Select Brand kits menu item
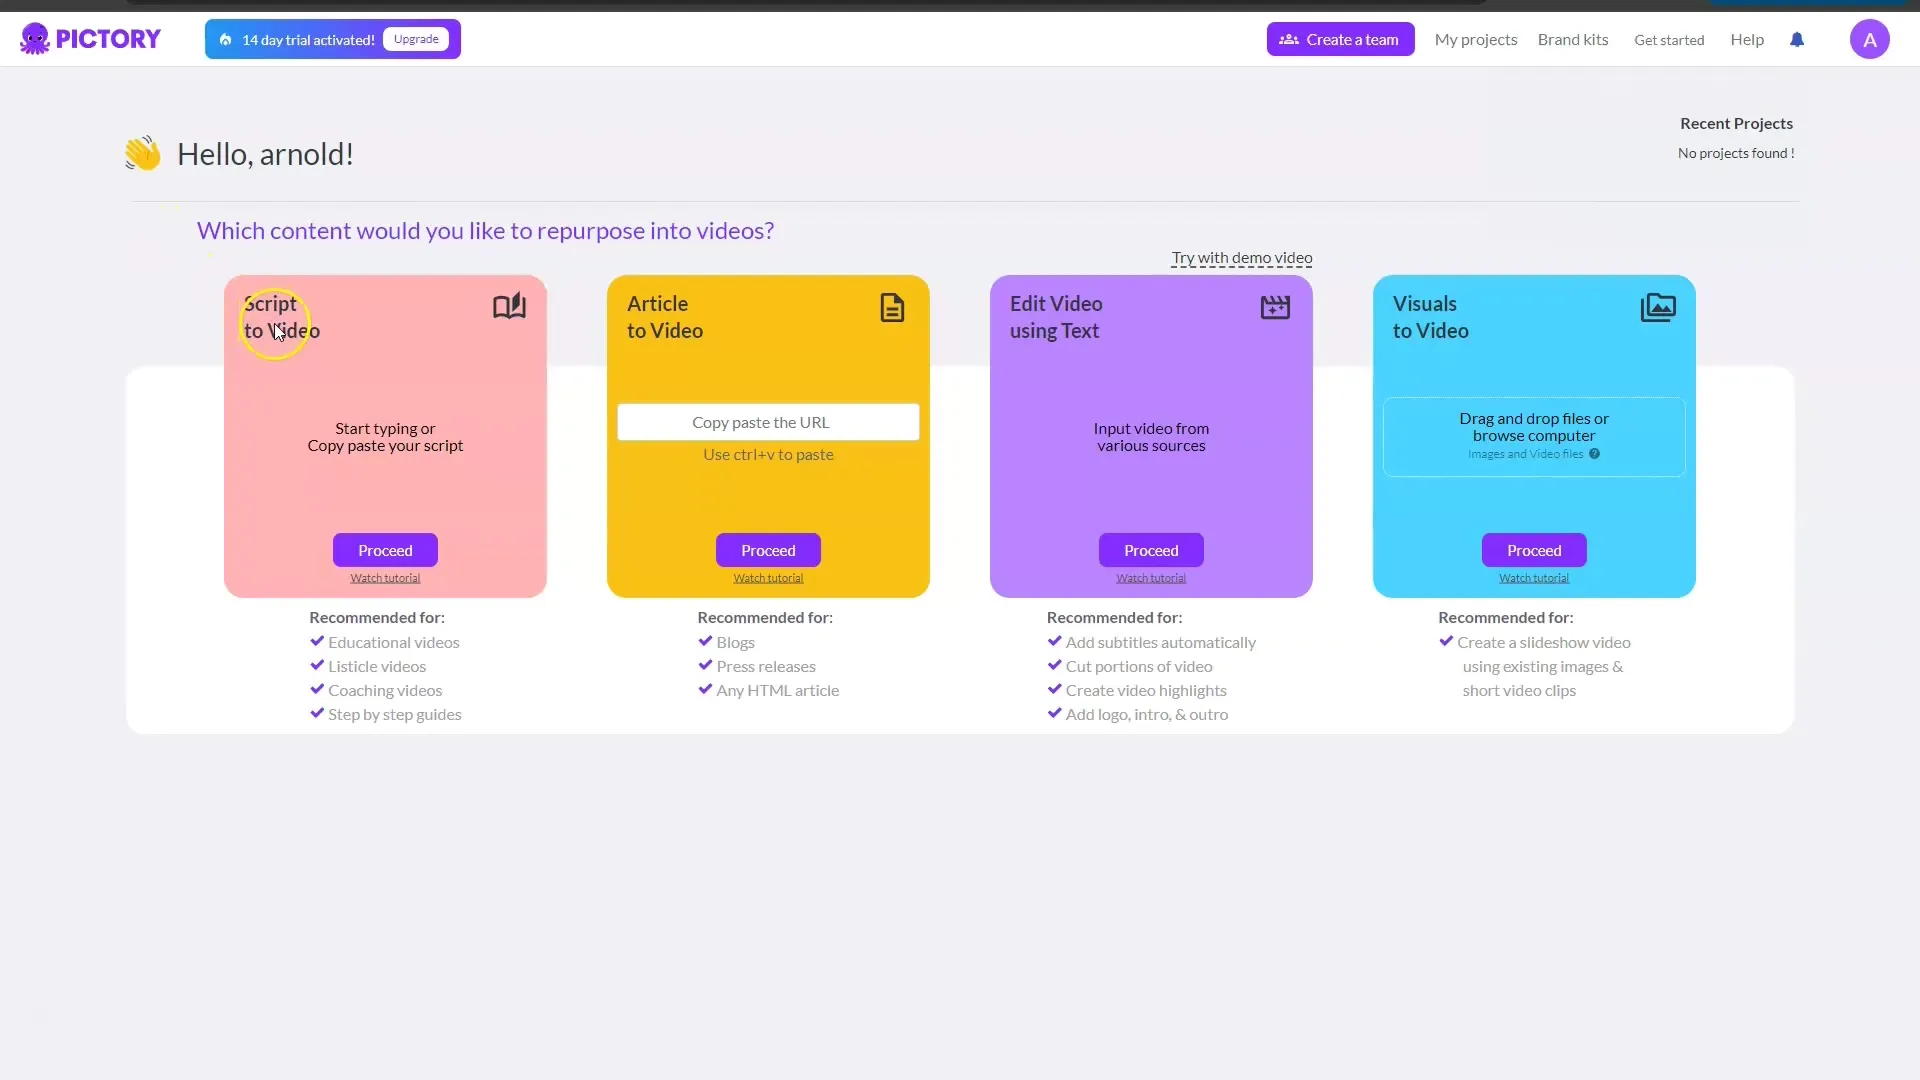The width and height of the screenshot is (1920, 1080). point(1572,38)
